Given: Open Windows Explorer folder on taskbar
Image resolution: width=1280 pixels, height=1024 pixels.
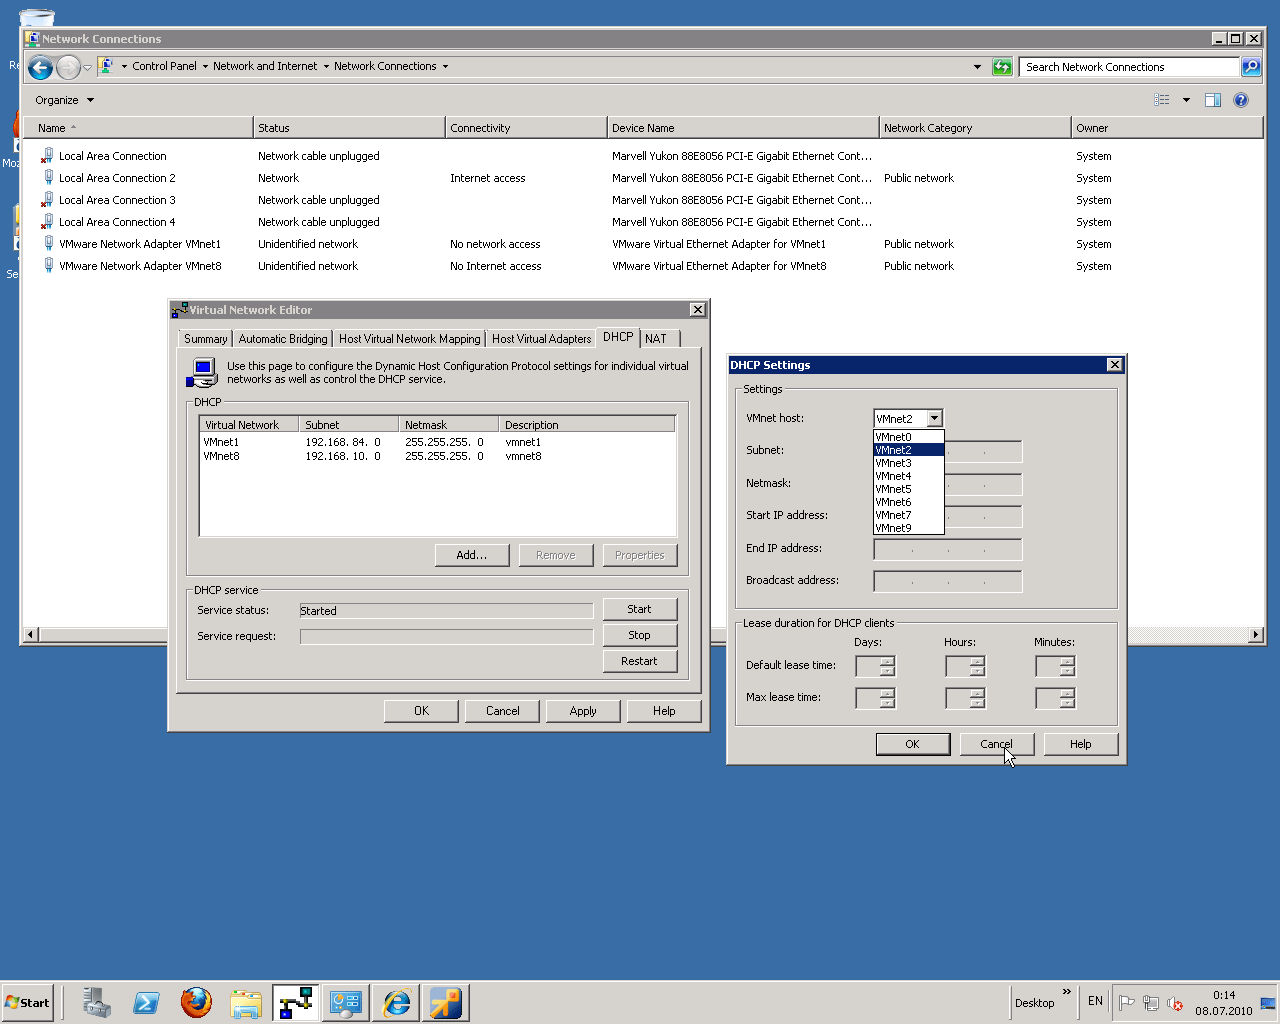Looking at the screenshot, I should tap(246, 1002).
